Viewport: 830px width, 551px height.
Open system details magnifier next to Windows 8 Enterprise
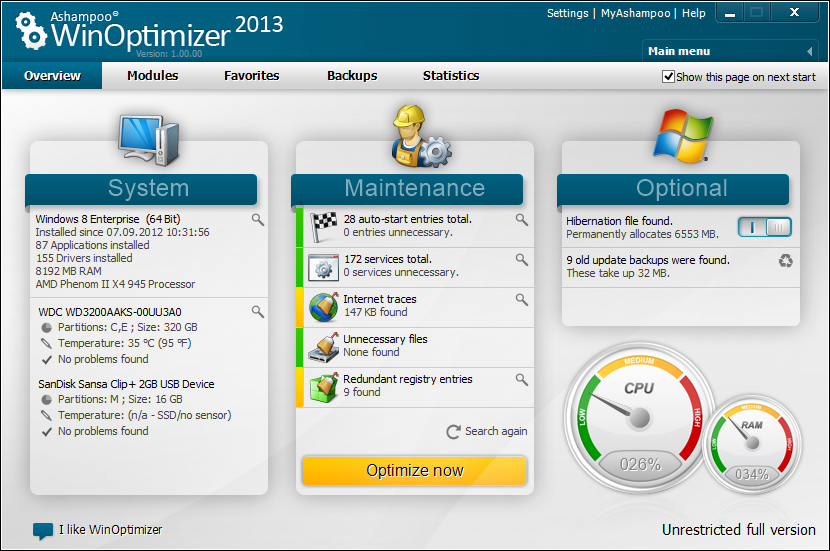[x=258, y=220]
